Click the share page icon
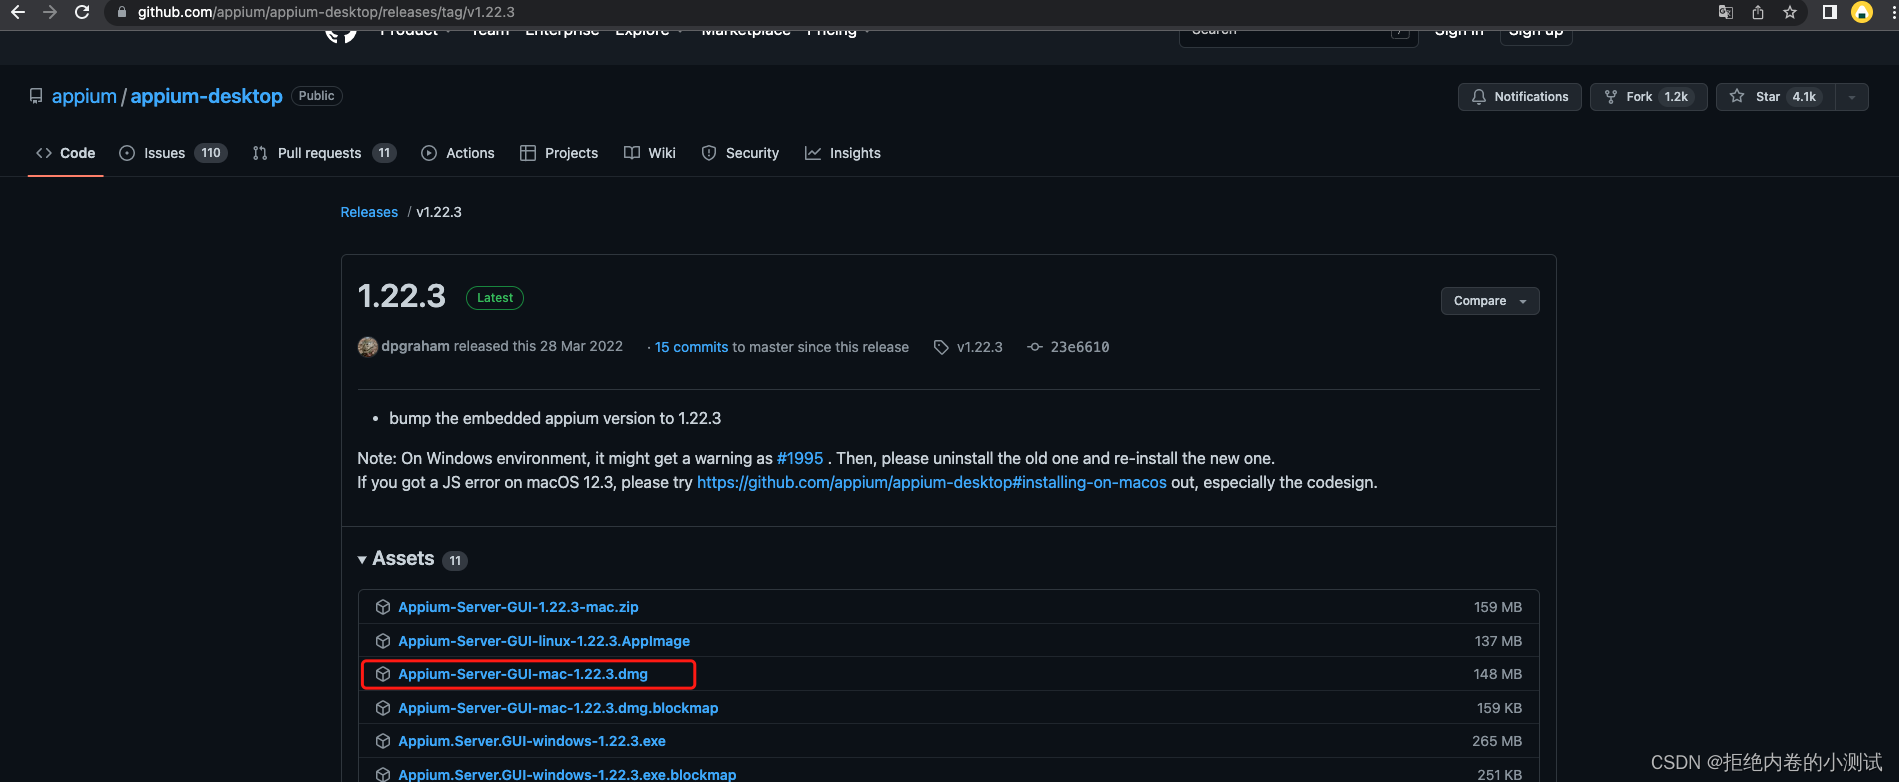The height and width of the screenshot is (782, 1899). [x=1758, y=12]
